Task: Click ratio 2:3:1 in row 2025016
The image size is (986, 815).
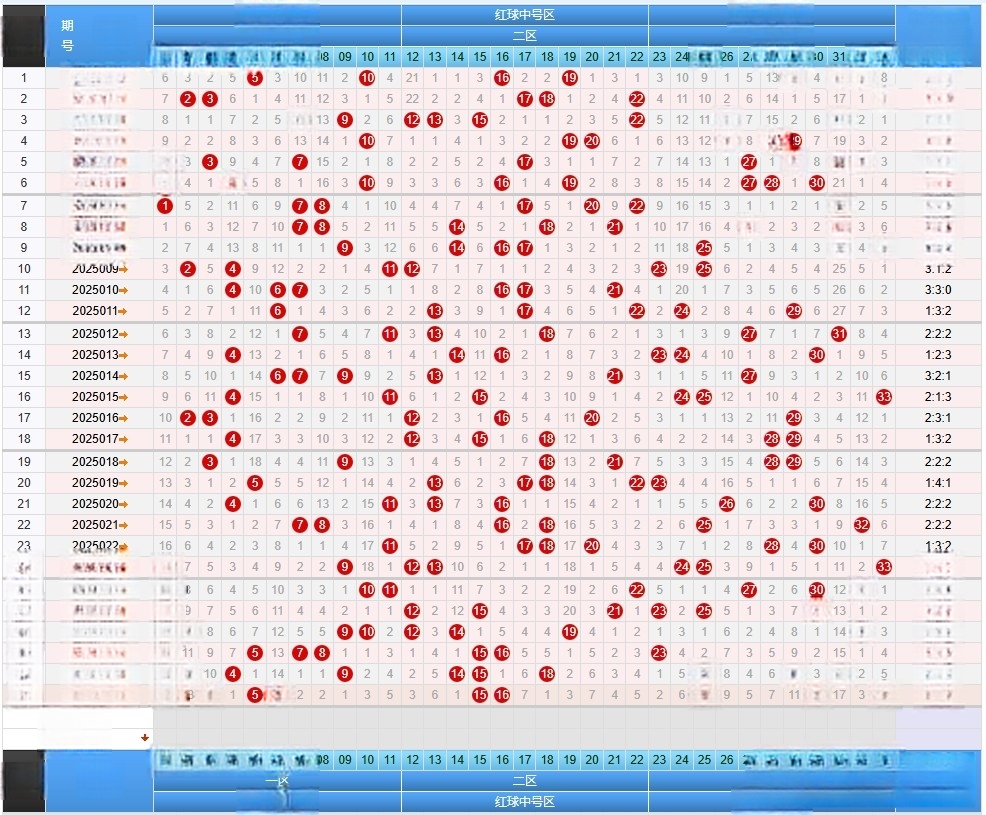Action: point(938,418)
